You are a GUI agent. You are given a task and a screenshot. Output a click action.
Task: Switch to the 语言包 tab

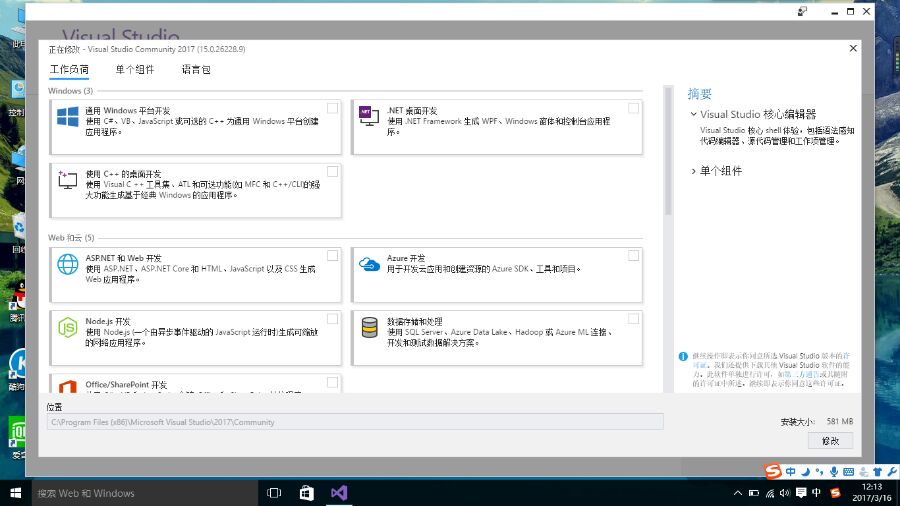(x=196, y=69)
